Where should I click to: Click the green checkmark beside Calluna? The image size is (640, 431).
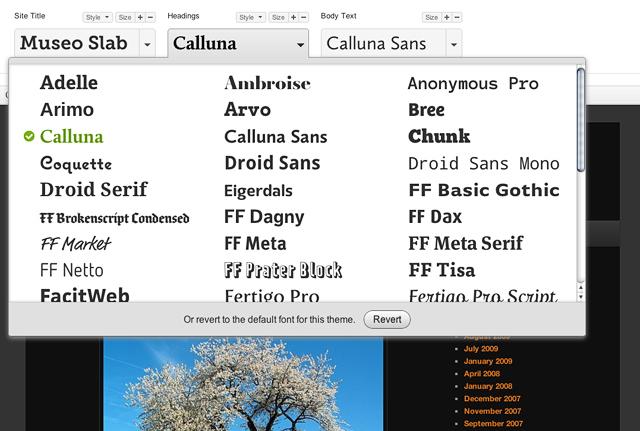(28, 136)
